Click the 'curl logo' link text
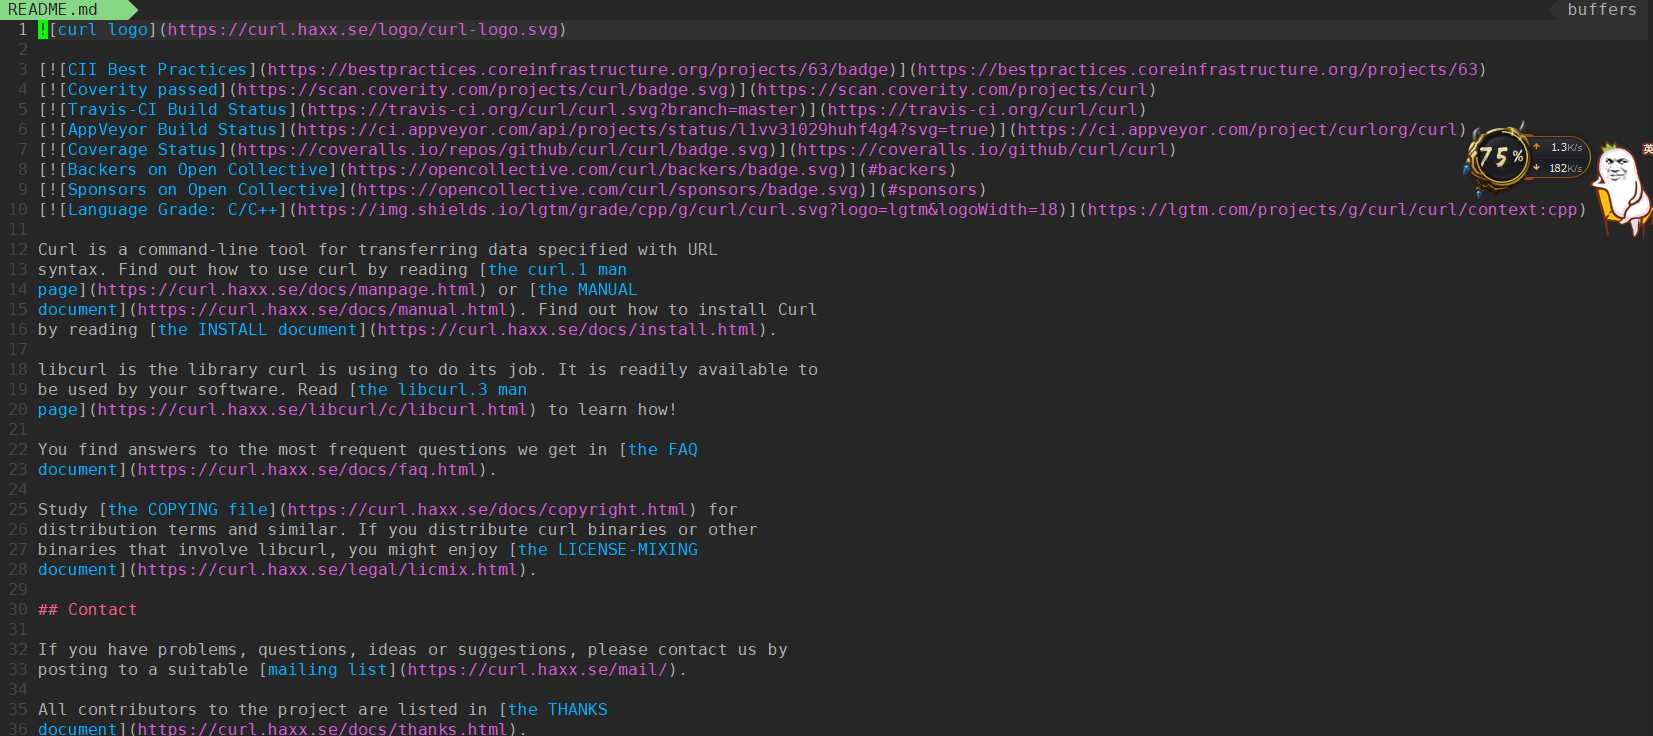 tap(103, 29)
